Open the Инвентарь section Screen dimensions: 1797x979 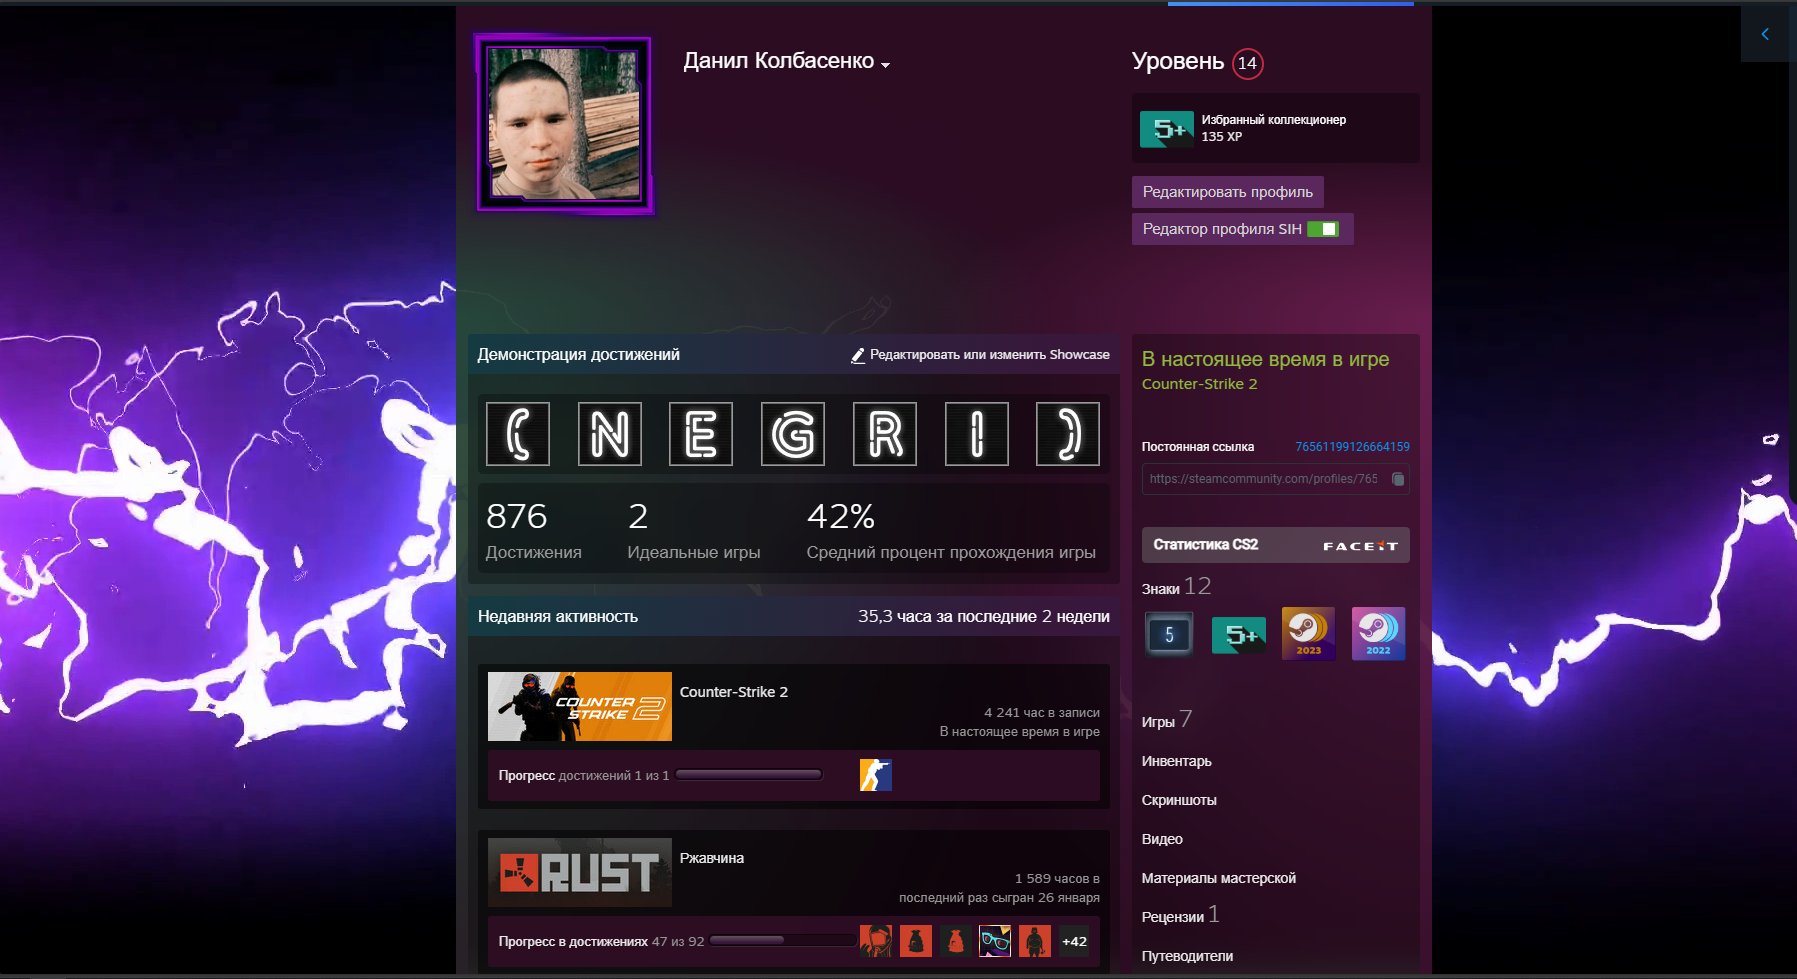(1176, 761)
